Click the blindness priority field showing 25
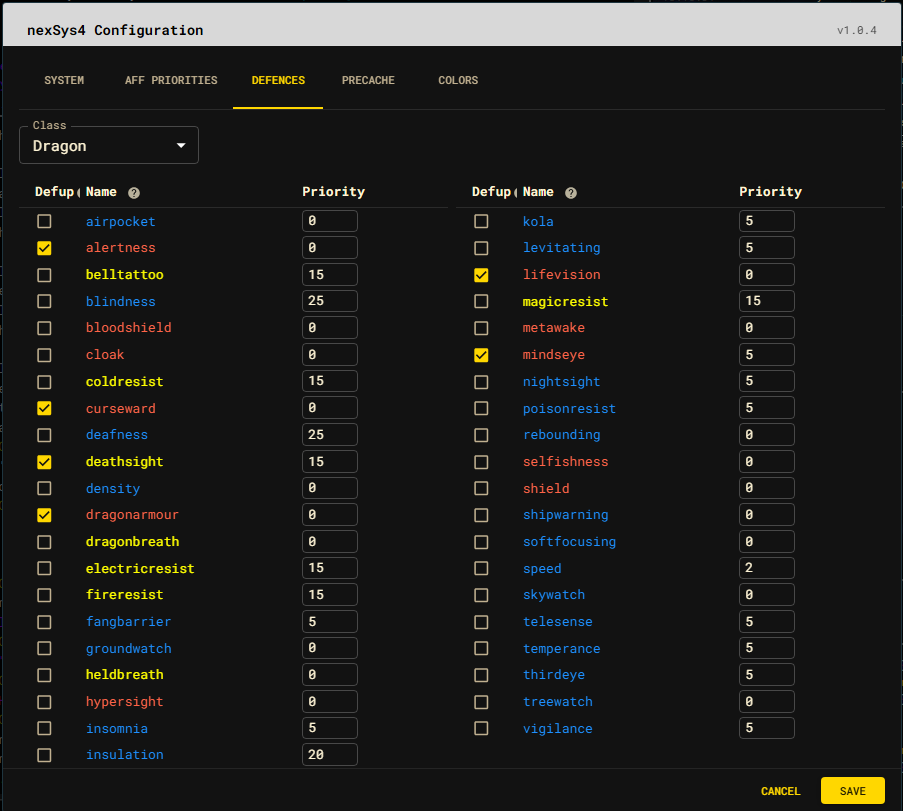 pyautogui.click(x=329, y=301)
